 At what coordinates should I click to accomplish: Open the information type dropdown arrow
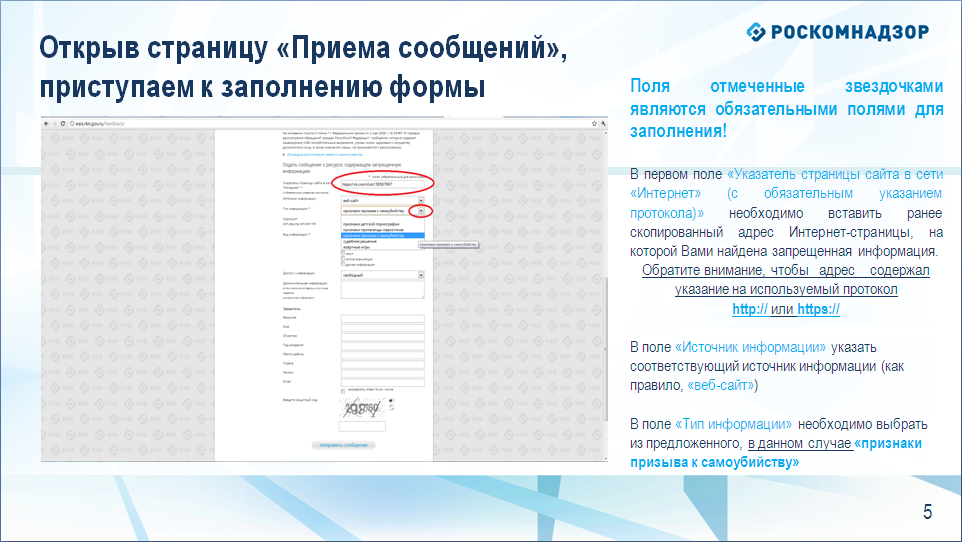coord(421,211)
